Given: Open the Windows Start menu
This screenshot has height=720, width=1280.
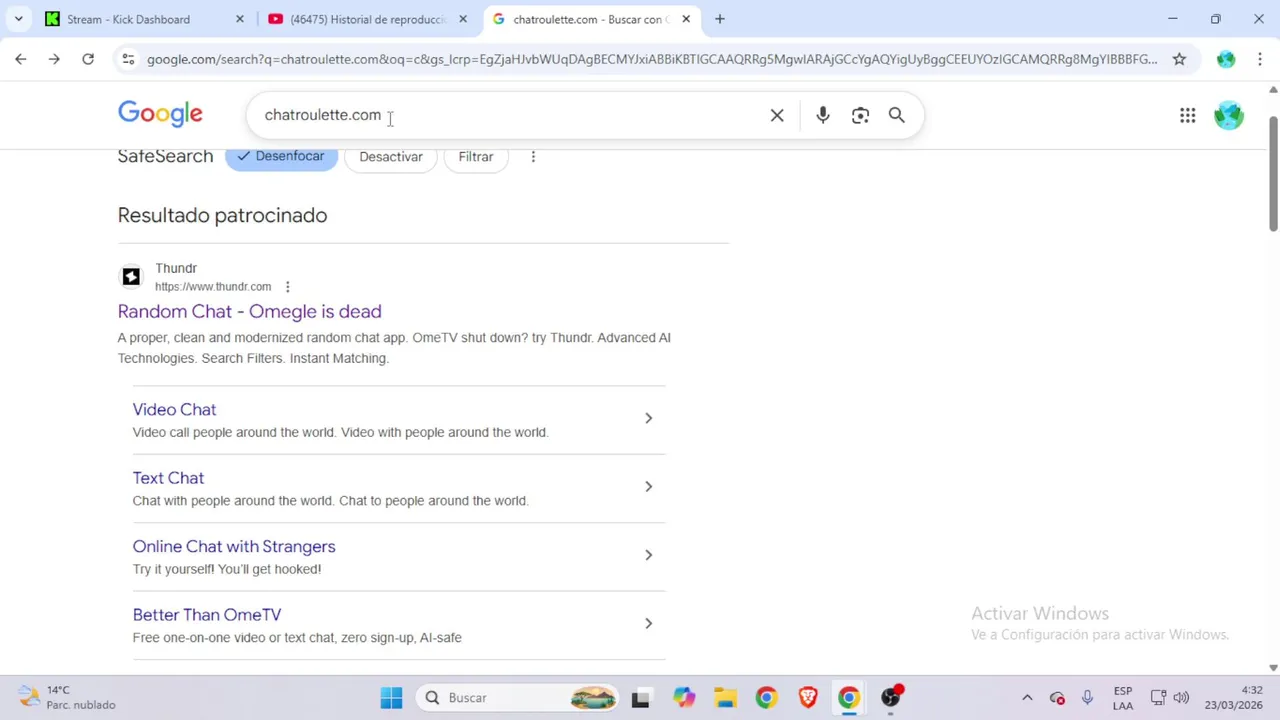Looking at the screenshot, I should point(391,698).
